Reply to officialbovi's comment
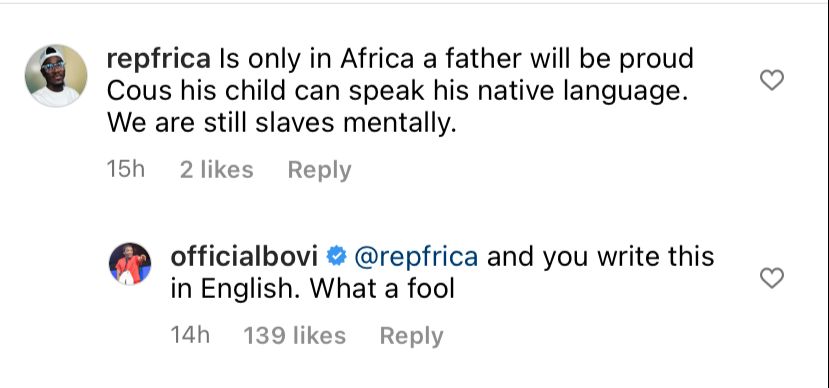Image resolution: width=829 pixels, height=388 pixels. 411,336
